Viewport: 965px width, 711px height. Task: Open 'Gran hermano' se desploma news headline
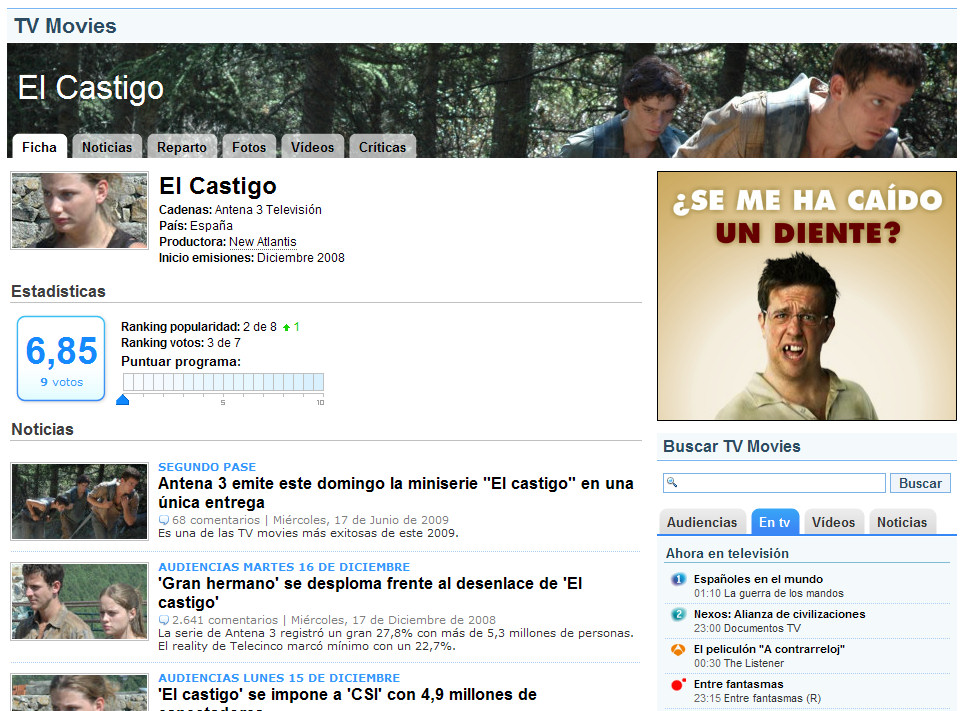tap(370, 592)
